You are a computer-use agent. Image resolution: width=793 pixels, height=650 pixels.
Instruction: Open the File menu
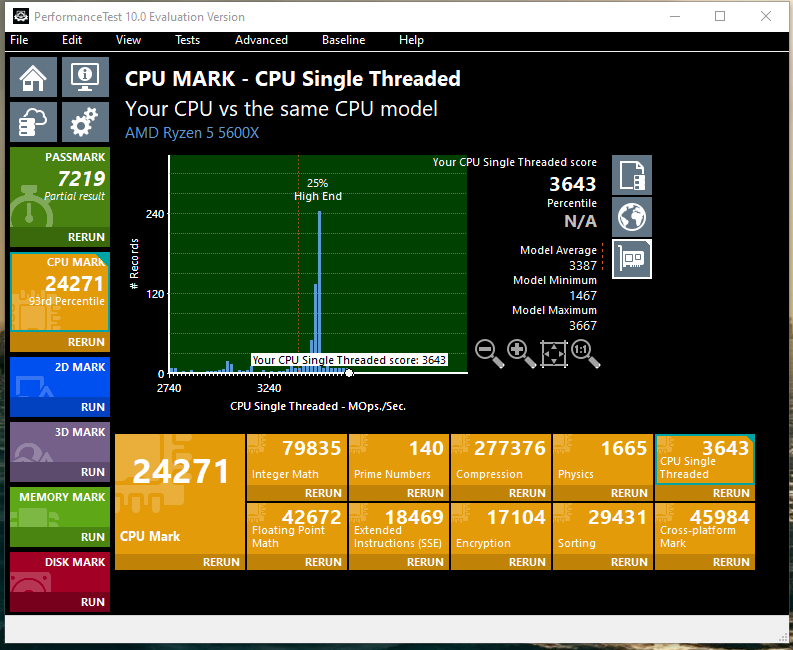[x=19, y=40]
